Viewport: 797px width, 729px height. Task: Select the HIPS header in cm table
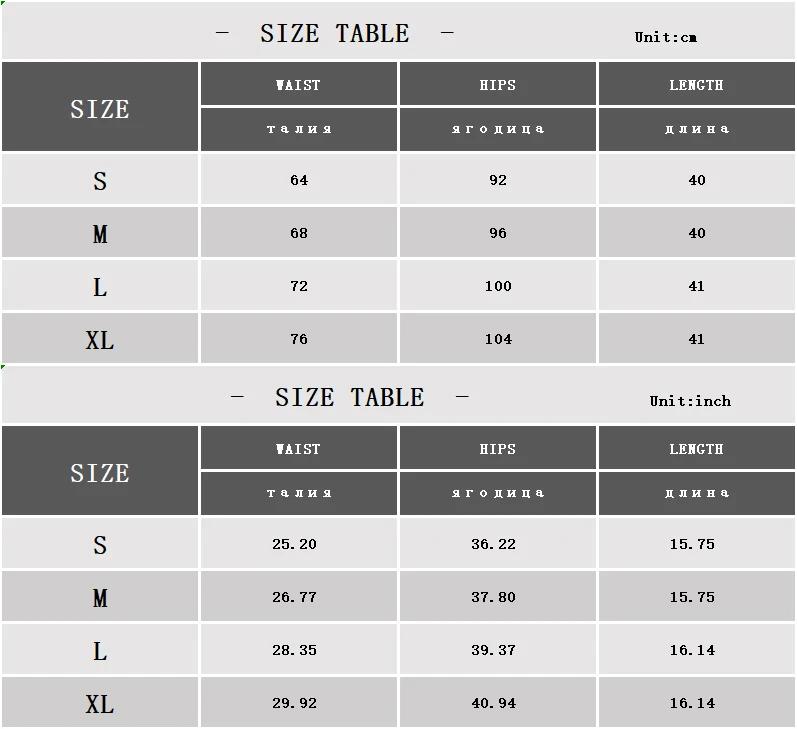(498, 84)
